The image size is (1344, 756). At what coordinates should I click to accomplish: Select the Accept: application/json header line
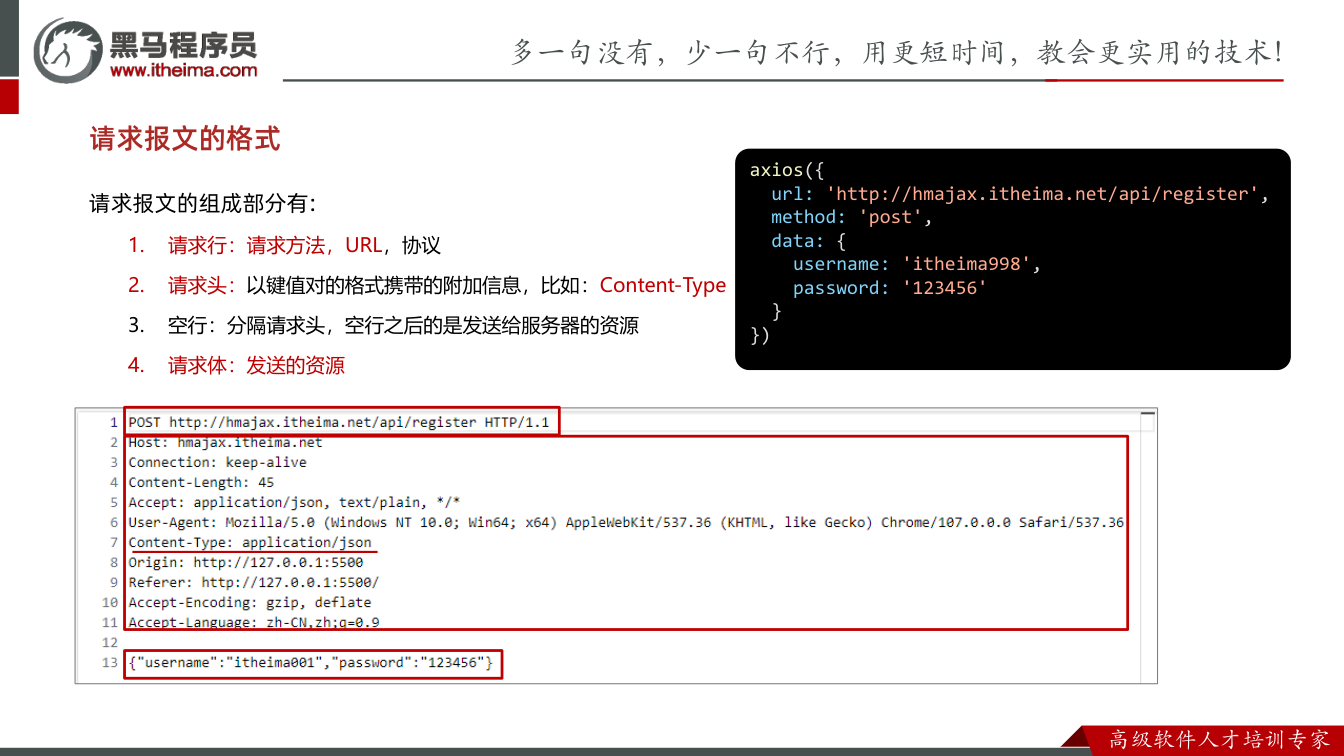click(x=294, y=502)
